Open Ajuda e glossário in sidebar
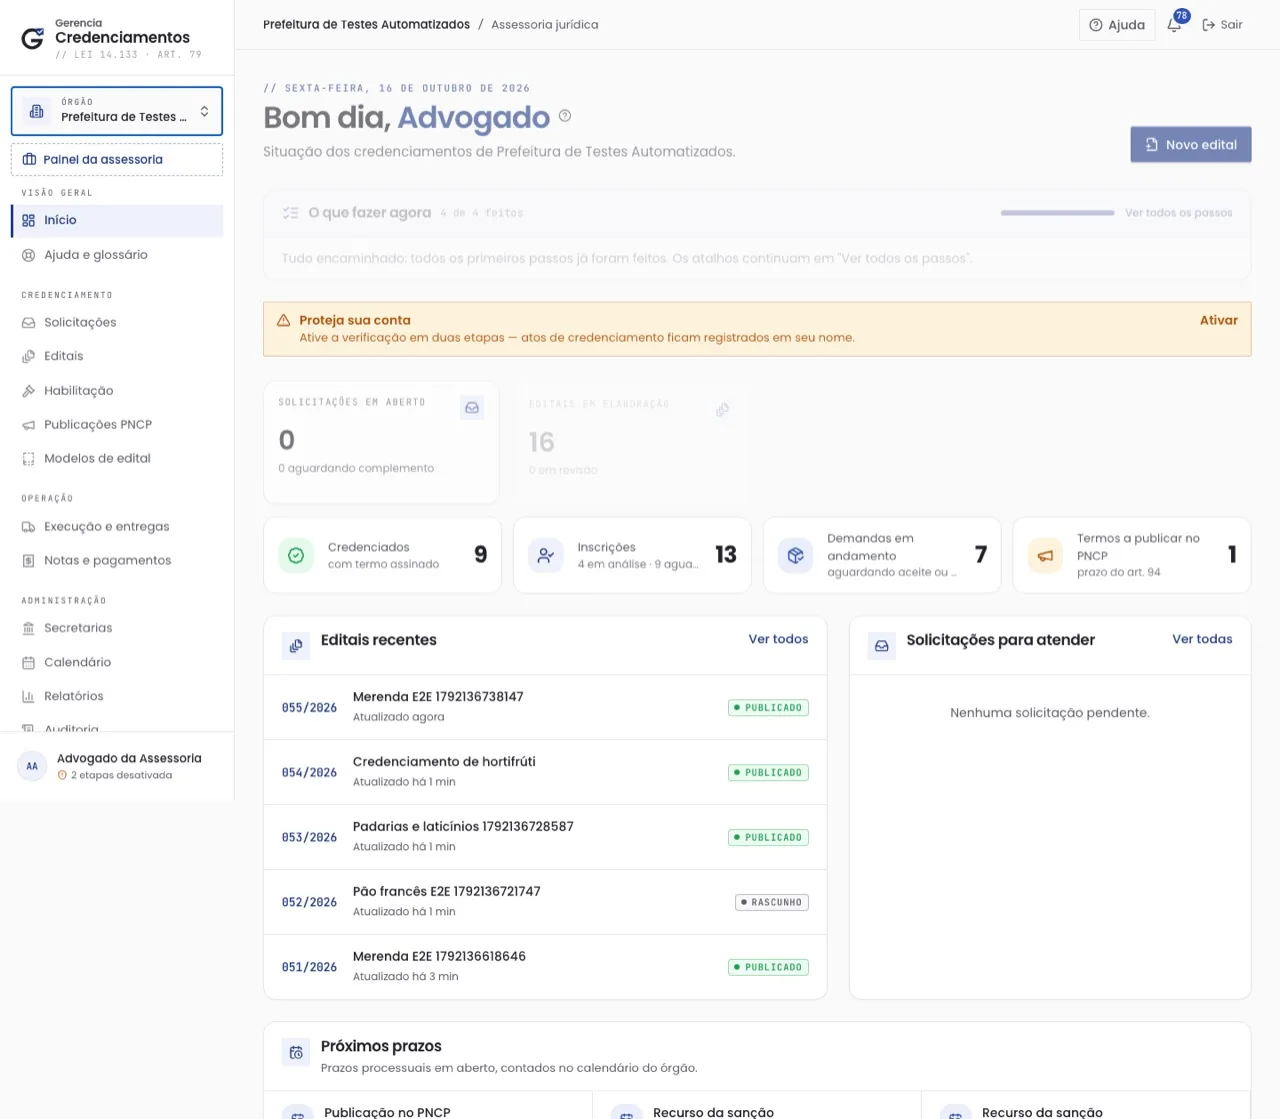The height and width of the screenshot is (1119, 1280). pos(117,255)
